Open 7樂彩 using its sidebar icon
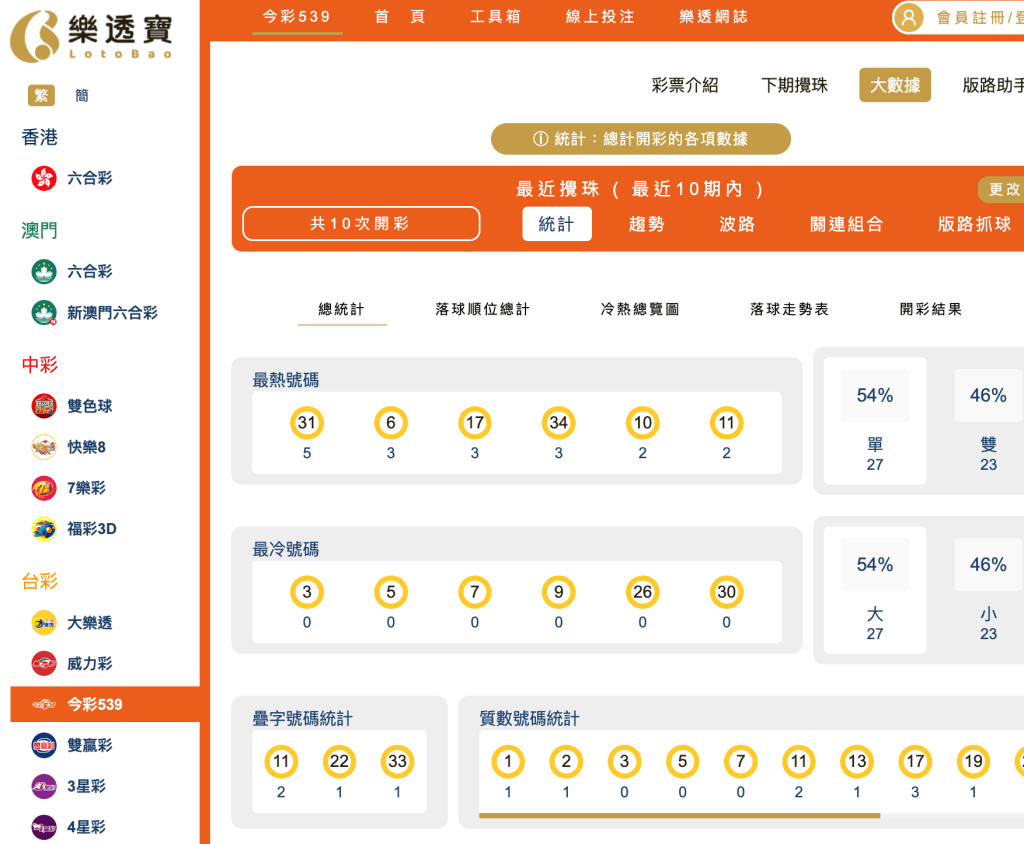The image size is (1024, 844). click(x=42, y=488)
